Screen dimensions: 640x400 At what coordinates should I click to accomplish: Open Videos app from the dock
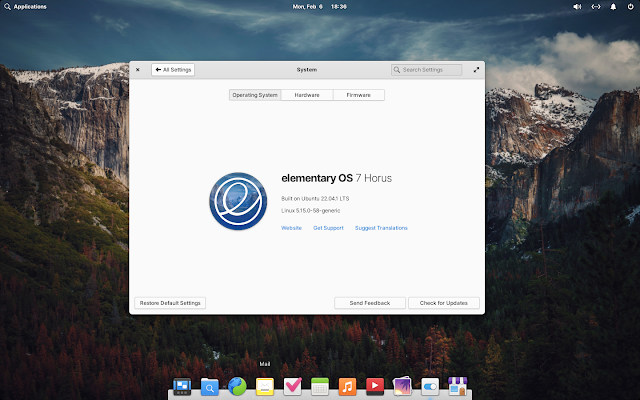click(x=375, y=386)
